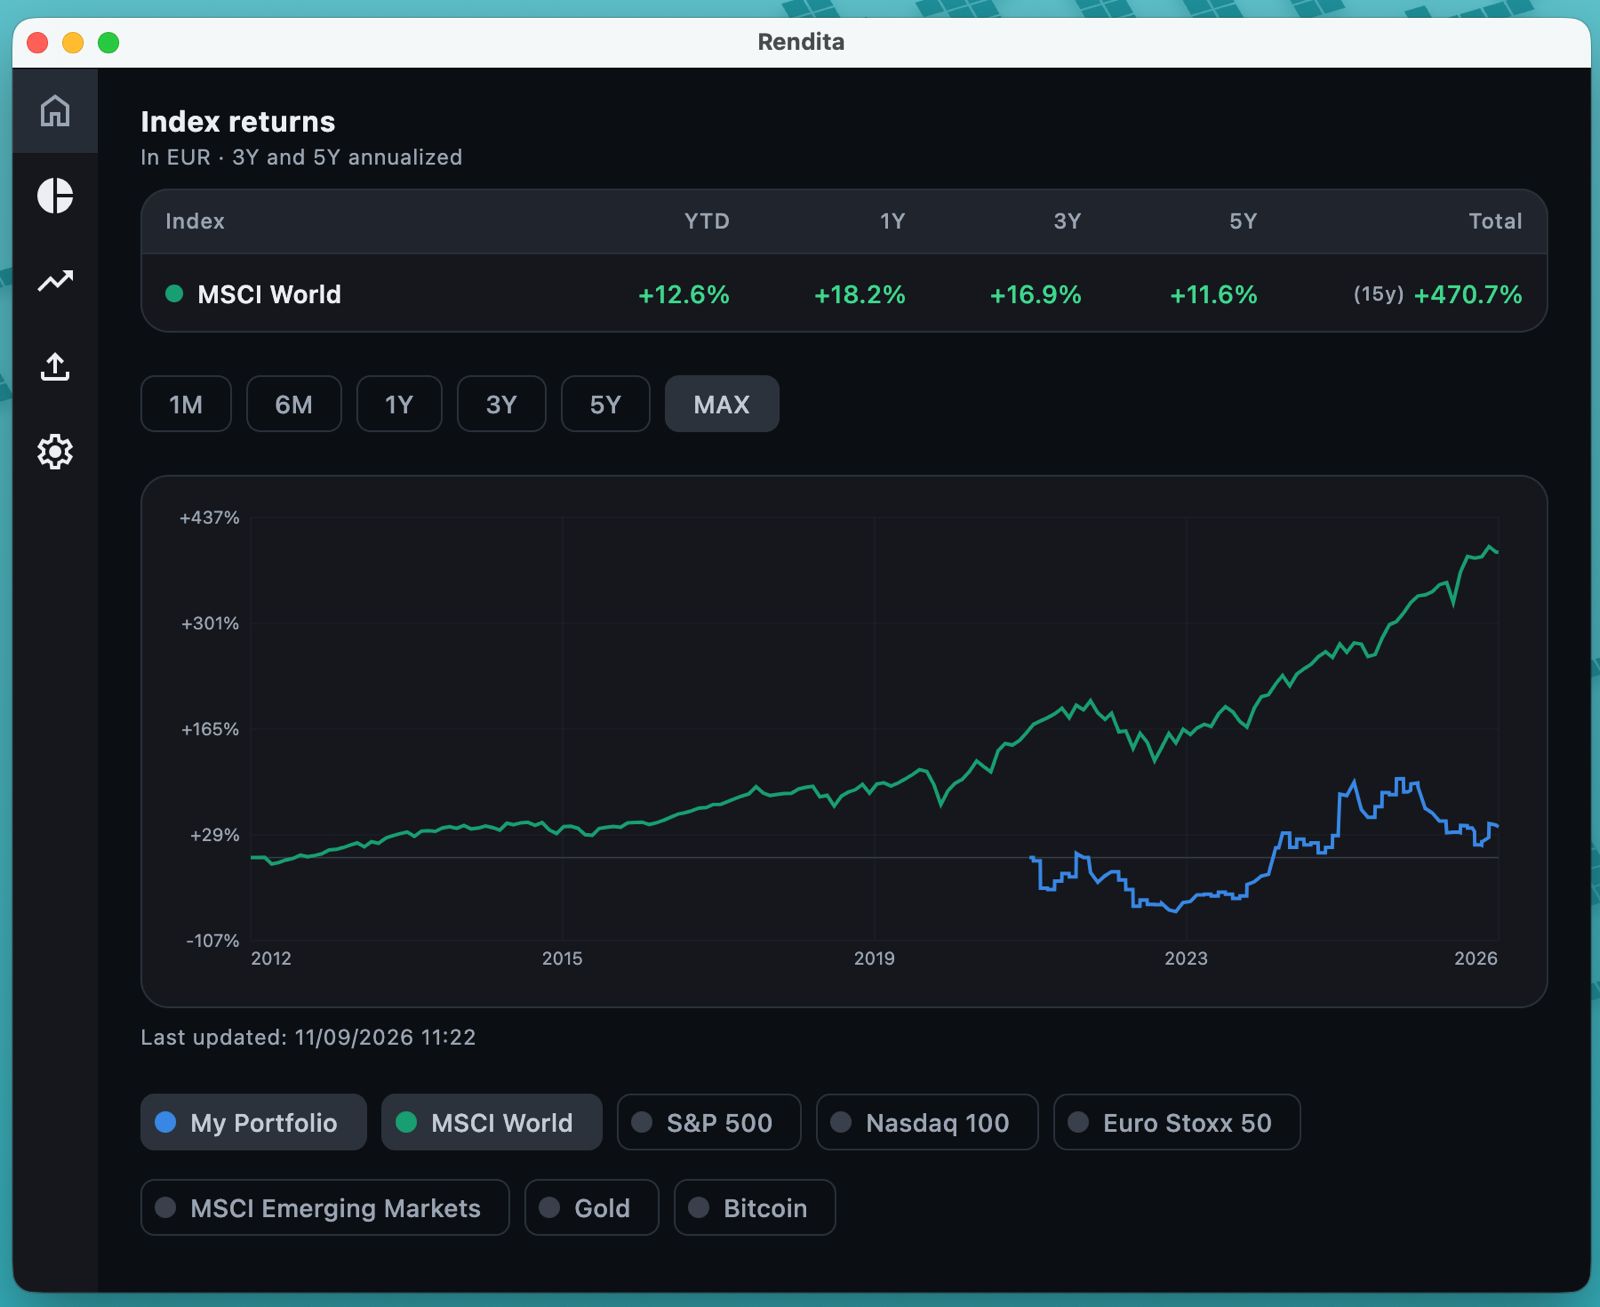Click the 1Y column header in table
This screenshot has height=1307, width=1600.
[892, 221]
